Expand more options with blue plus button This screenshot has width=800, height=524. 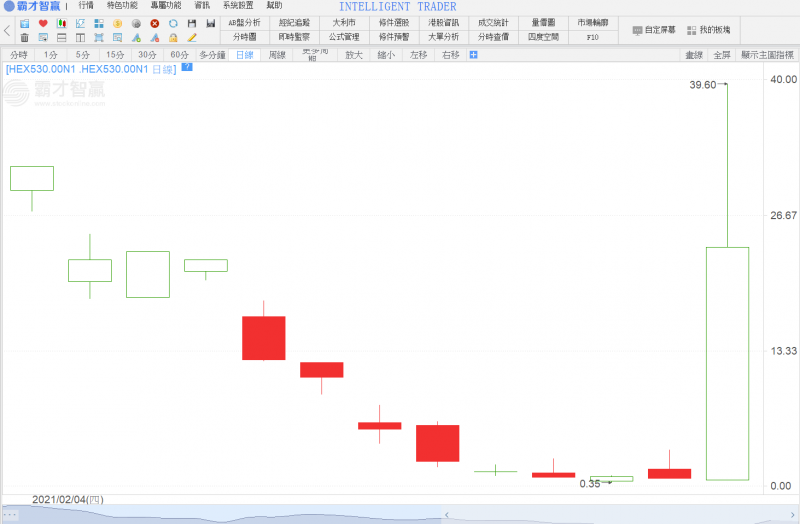click(473, 55)
